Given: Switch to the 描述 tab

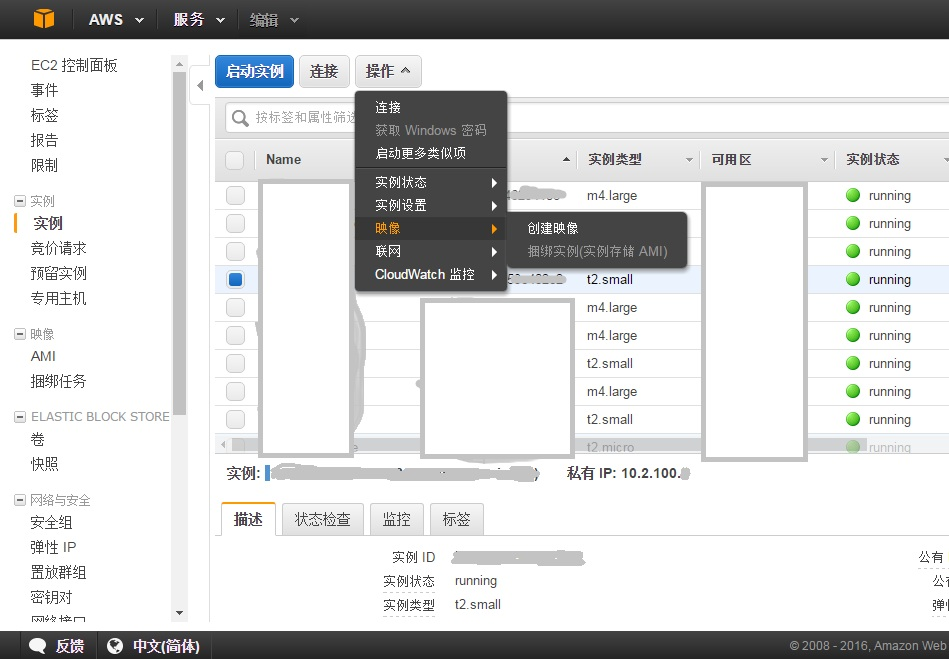Looking at the screenshot, I should [248, 519].
